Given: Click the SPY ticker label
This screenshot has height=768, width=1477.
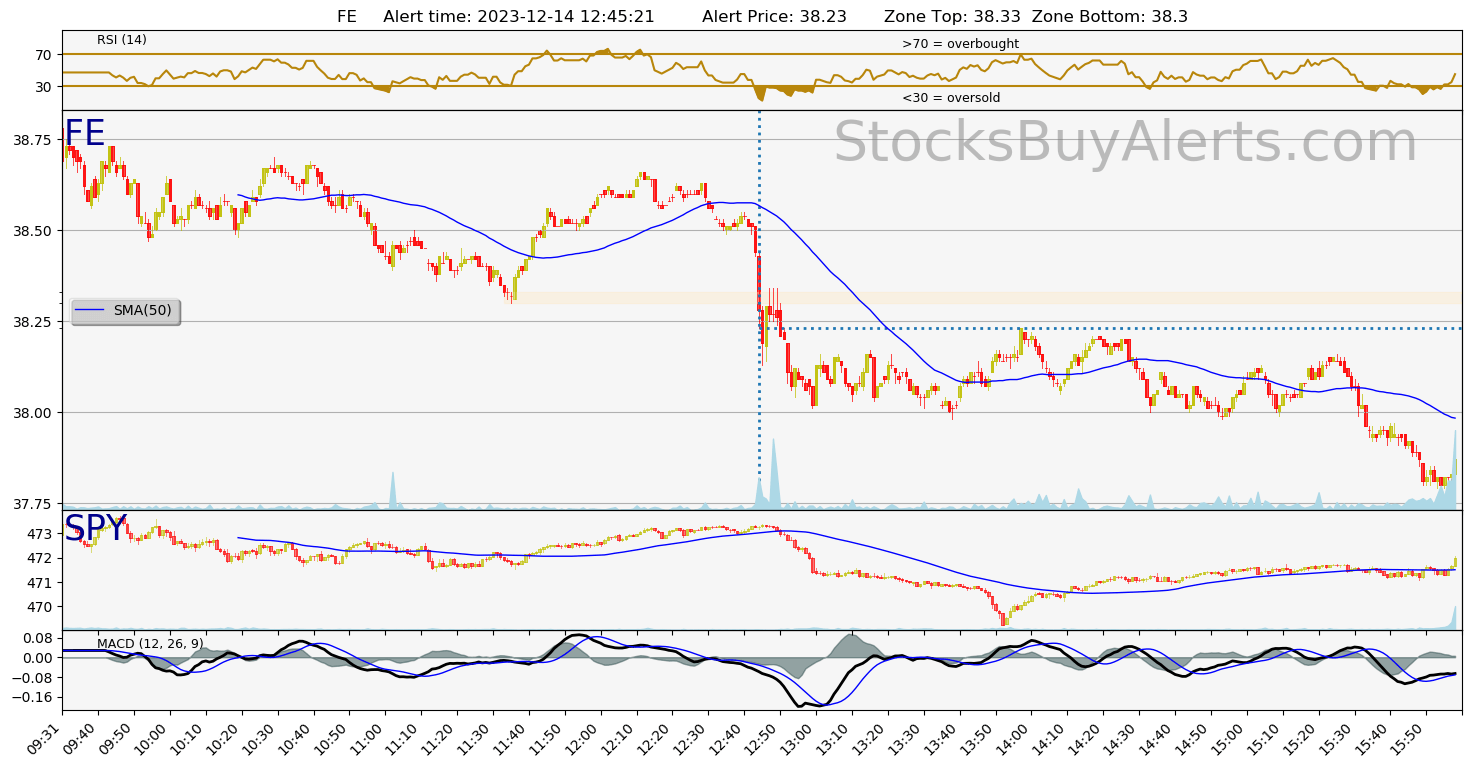Looking at the screenshot, I should tap(95, 529).
